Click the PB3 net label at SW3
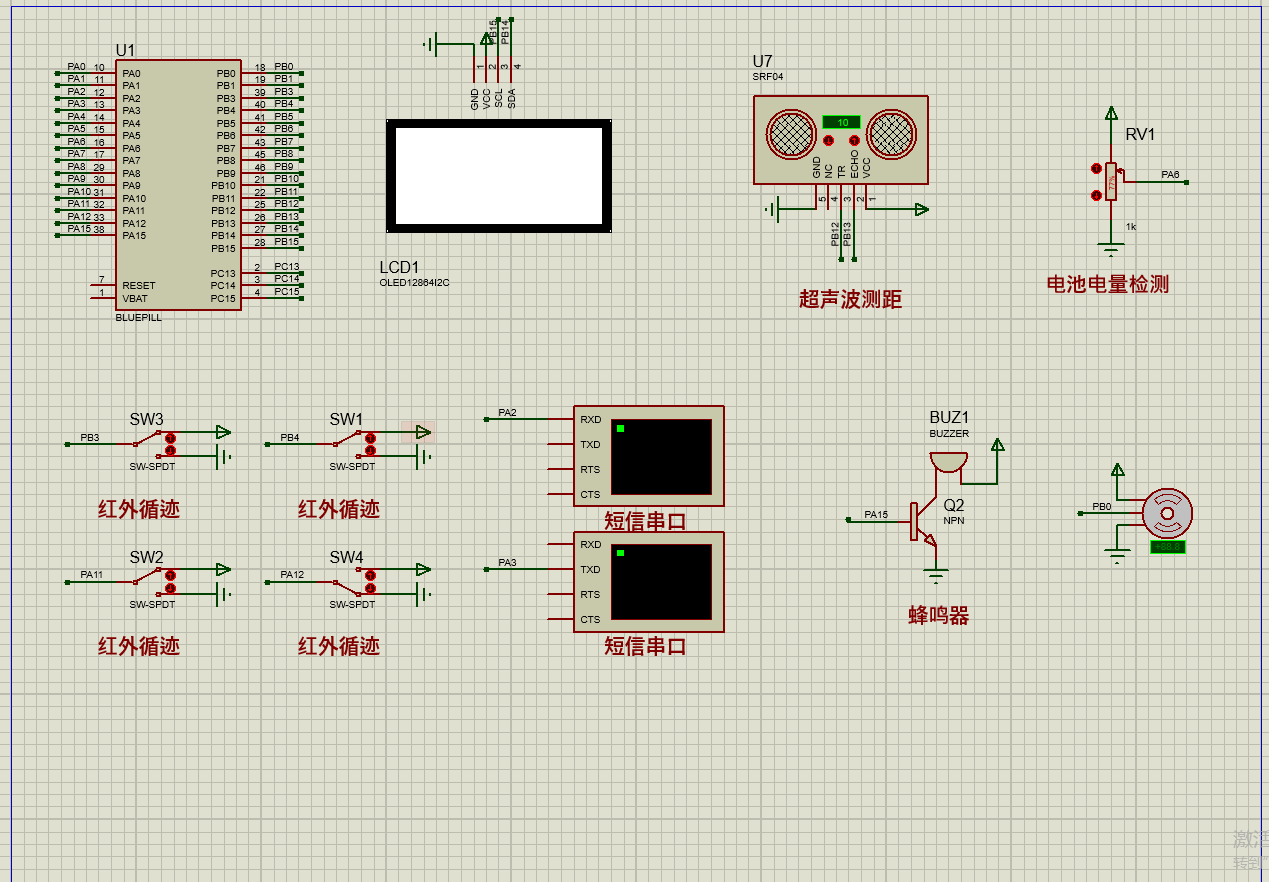Image resolution: width=1269 pixels, height=882 pixels. click(x=90, y=438)
